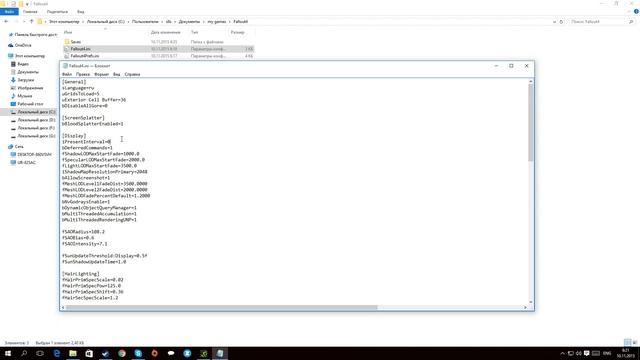640x360 pixels.
Task: Open the Store app on the taskbar
Action: tap(89, 353)
